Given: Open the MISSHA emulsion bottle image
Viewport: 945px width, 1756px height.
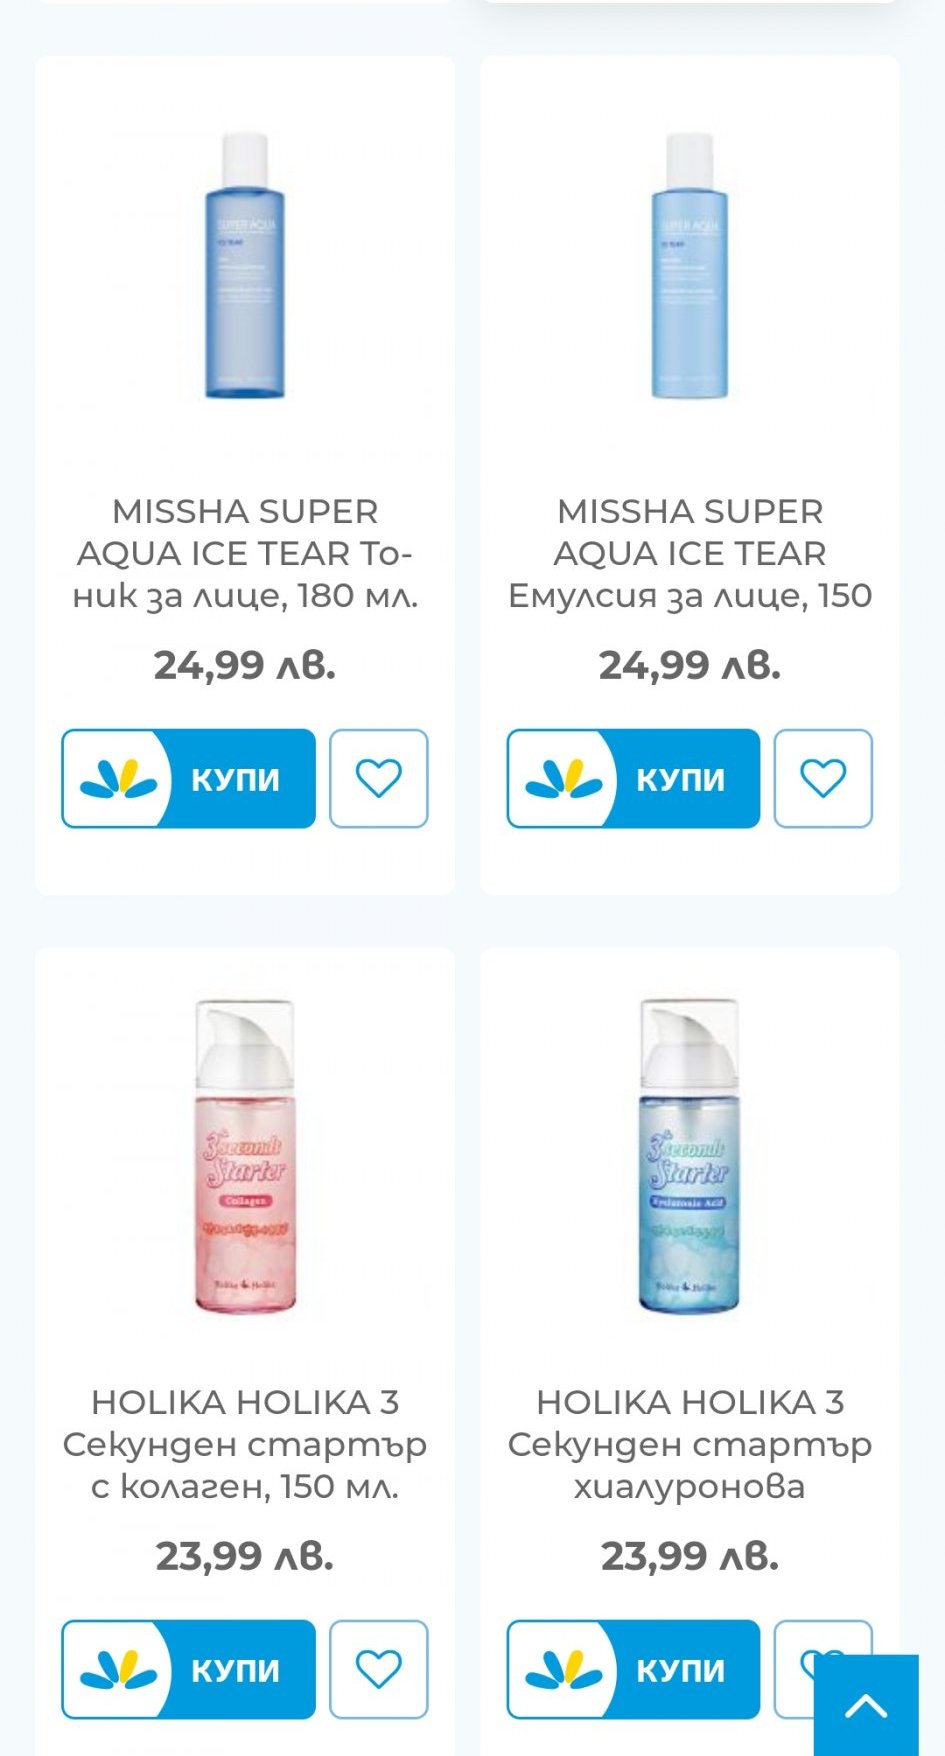Looking at the screenshot, I should 690,265.
